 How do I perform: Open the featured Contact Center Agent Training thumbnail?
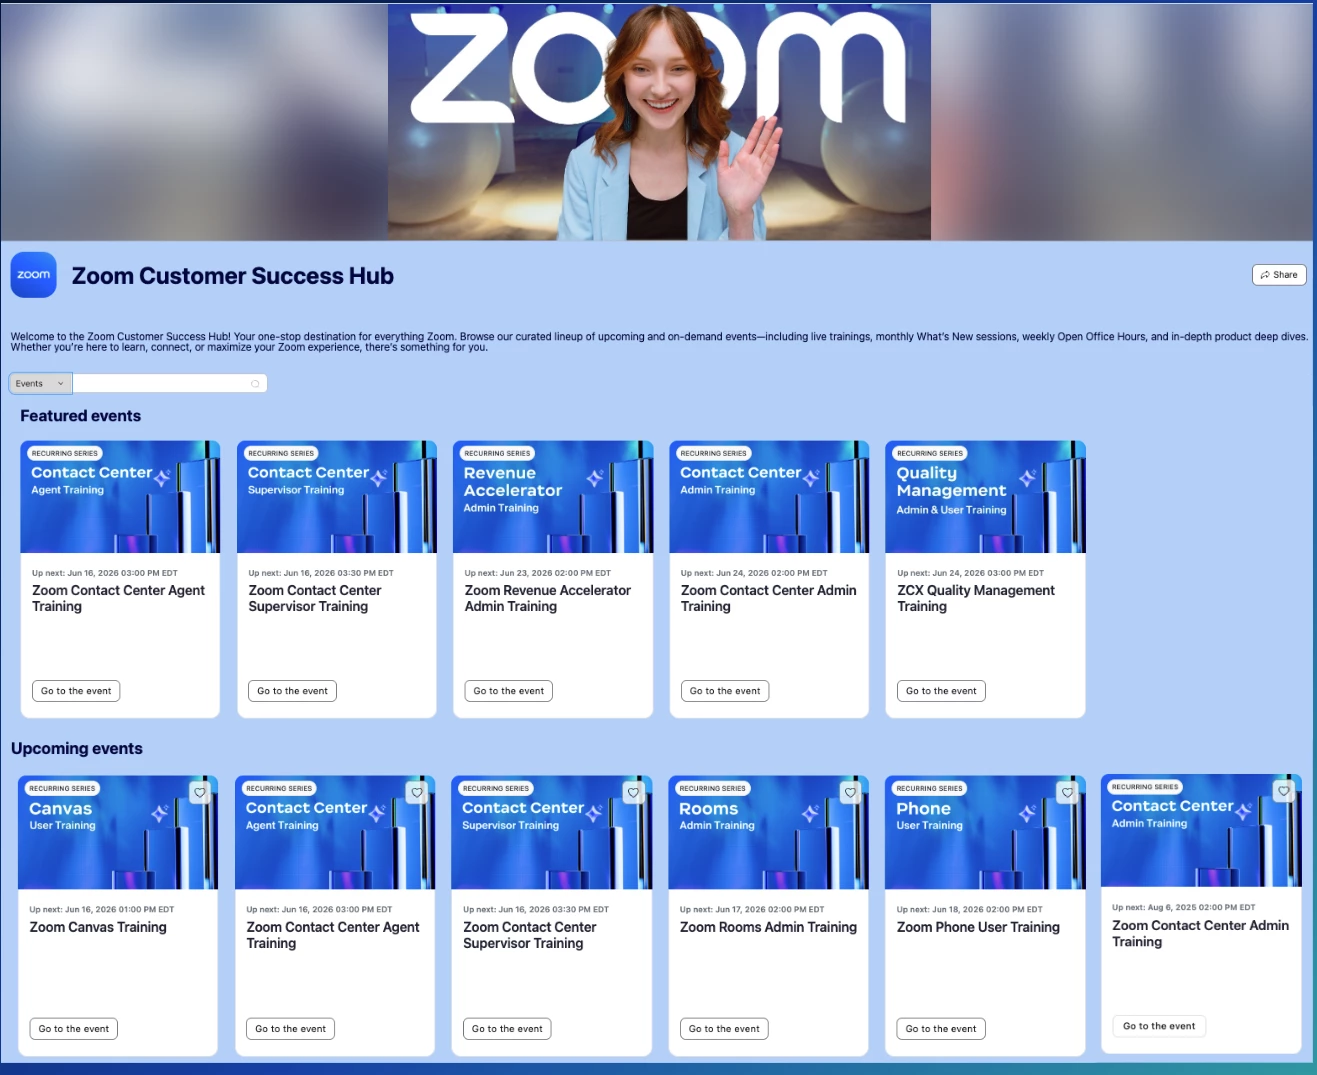(x=120, y=497)
